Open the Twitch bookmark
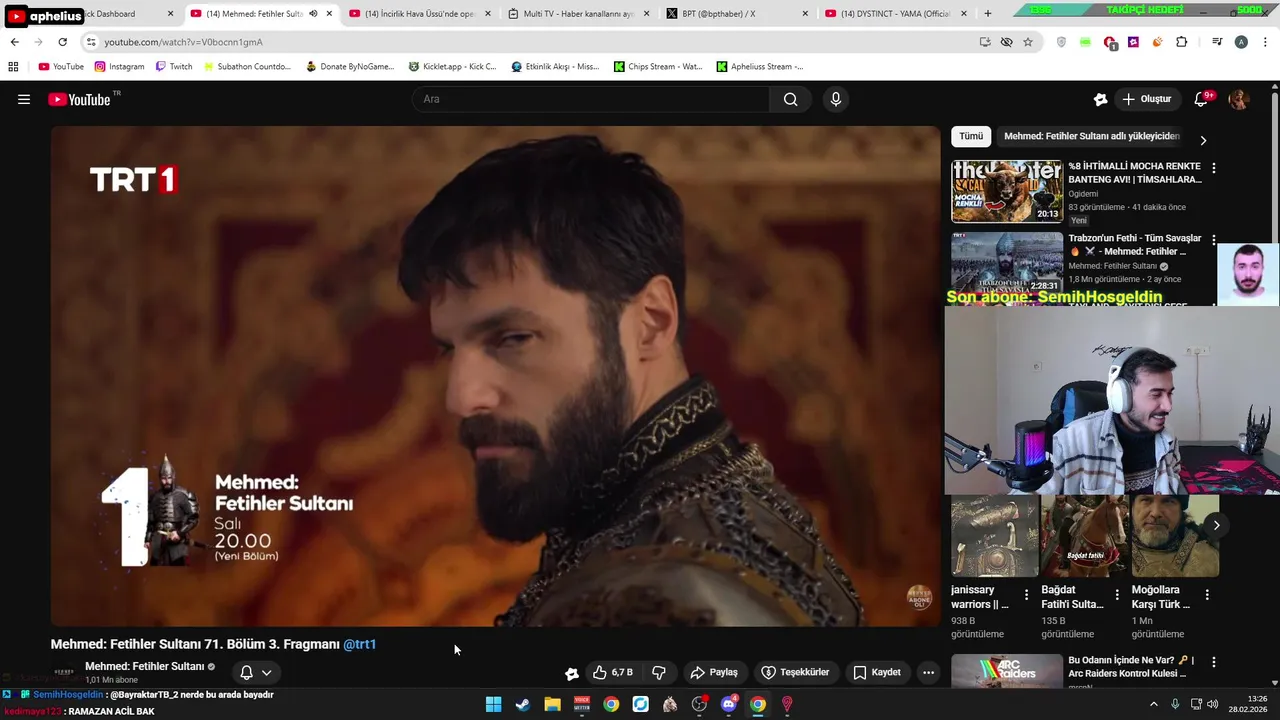The image size is (1280, 720). click(174, 66)
